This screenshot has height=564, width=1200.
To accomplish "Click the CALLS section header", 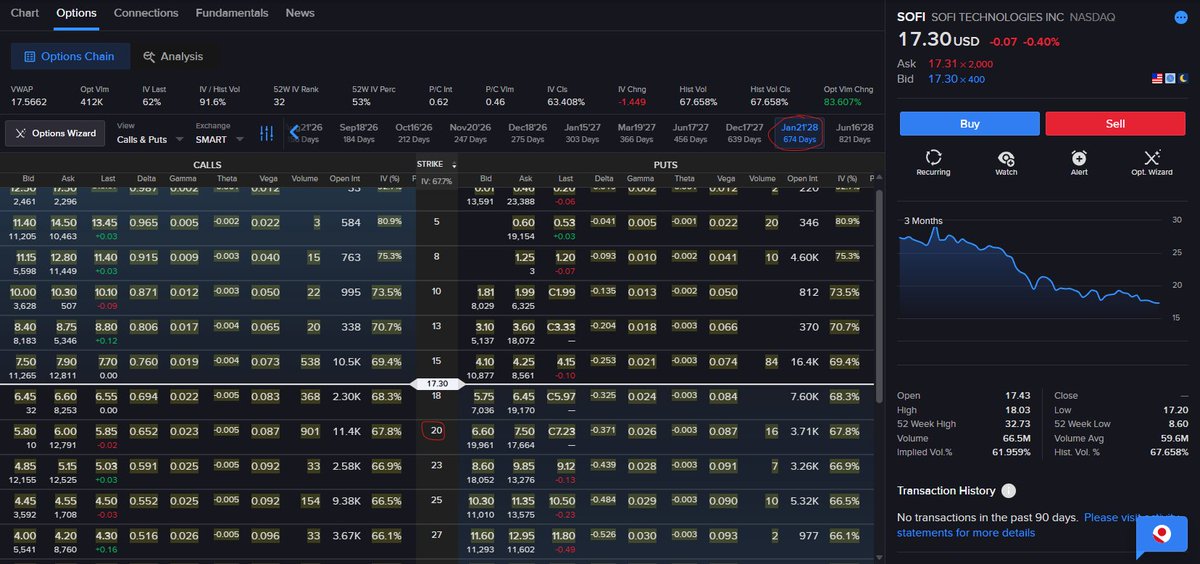I will pos(208,164).
